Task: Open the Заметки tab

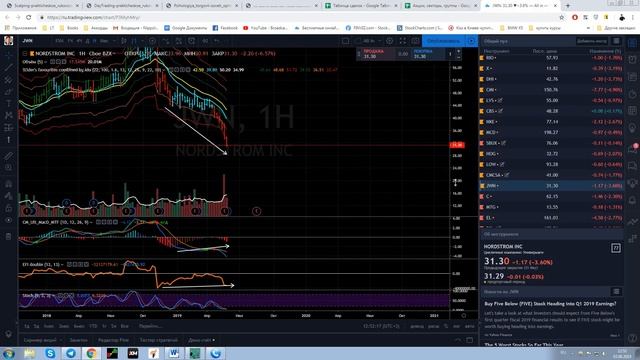Action: [x=78, y=340]
